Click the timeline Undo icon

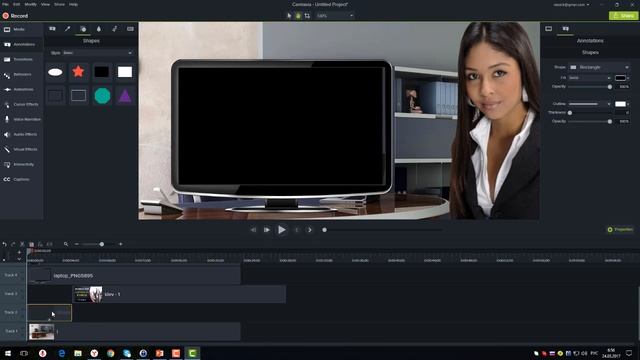[x=4, y=244]
